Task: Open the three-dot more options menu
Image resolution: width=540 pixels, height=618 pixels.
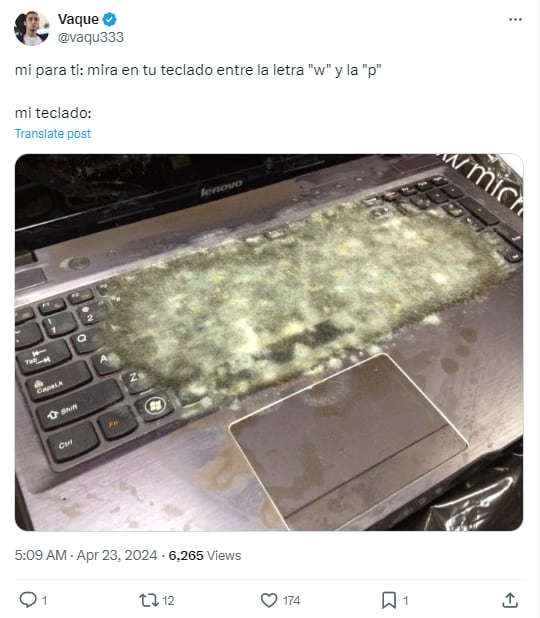Action: coord(515,19)
